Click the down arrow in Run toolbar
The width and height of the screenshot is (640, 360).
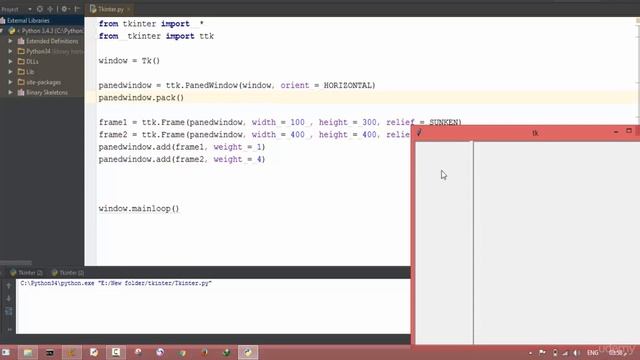9,299
